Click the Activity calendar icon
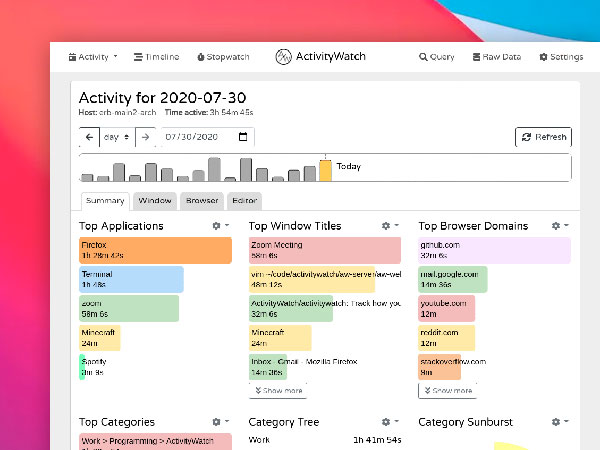 coord(72,57)
